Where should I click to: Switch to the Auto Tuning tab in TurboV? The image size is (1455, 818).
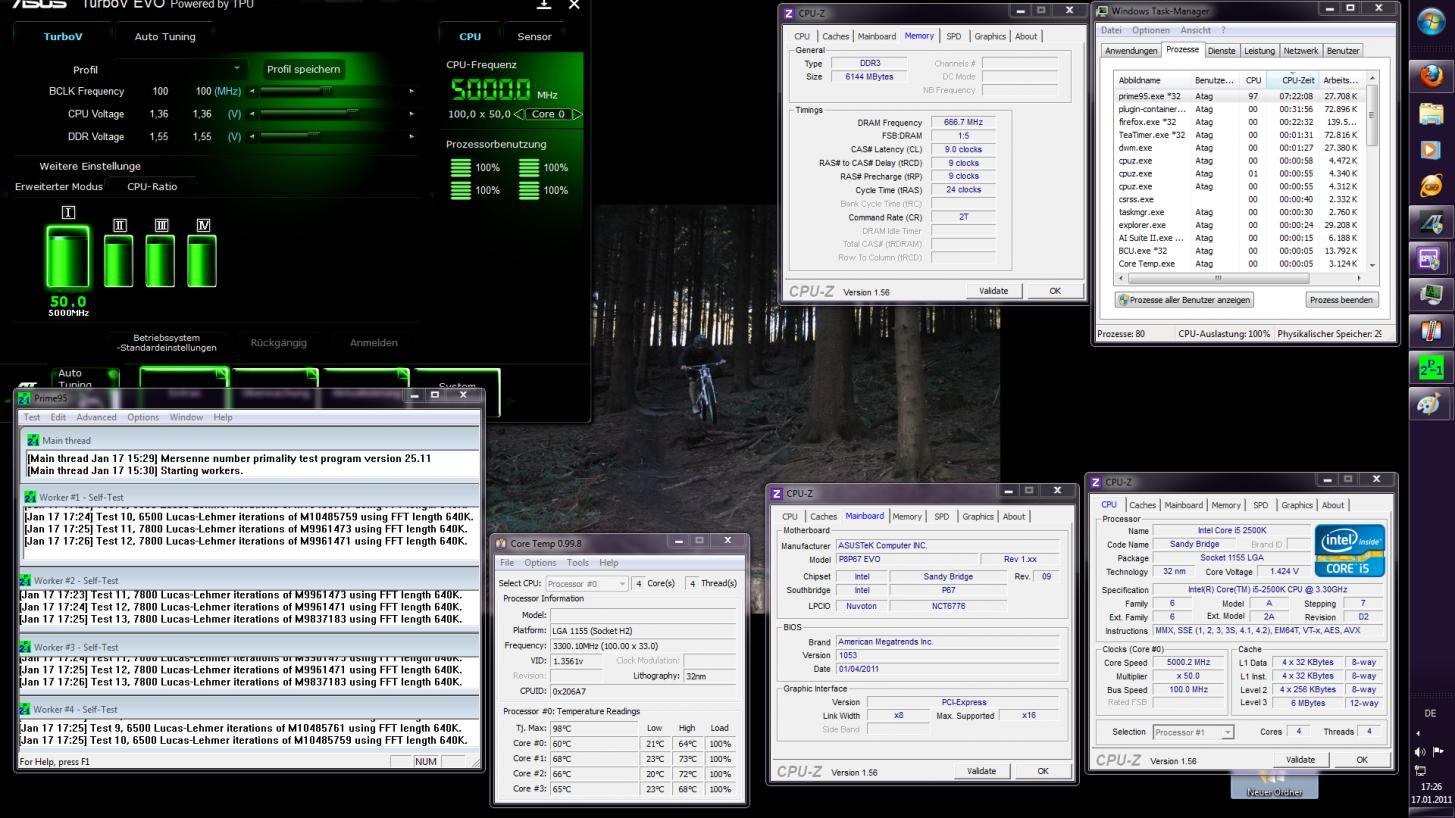165,37
